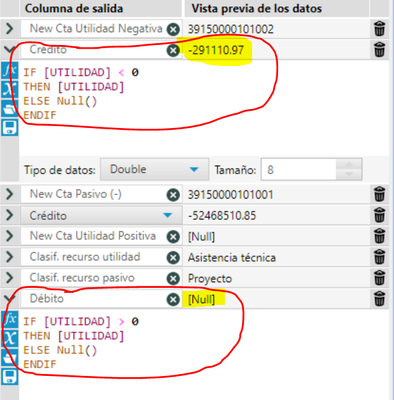The height and width of the screenshot is (400, 394).
Task: Select the Proyecto preview value
Action: [x=210, y=279]
